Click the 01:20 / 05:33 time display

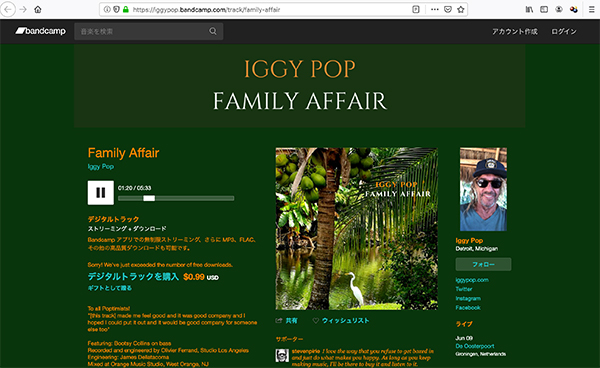[x=134, y=188]
